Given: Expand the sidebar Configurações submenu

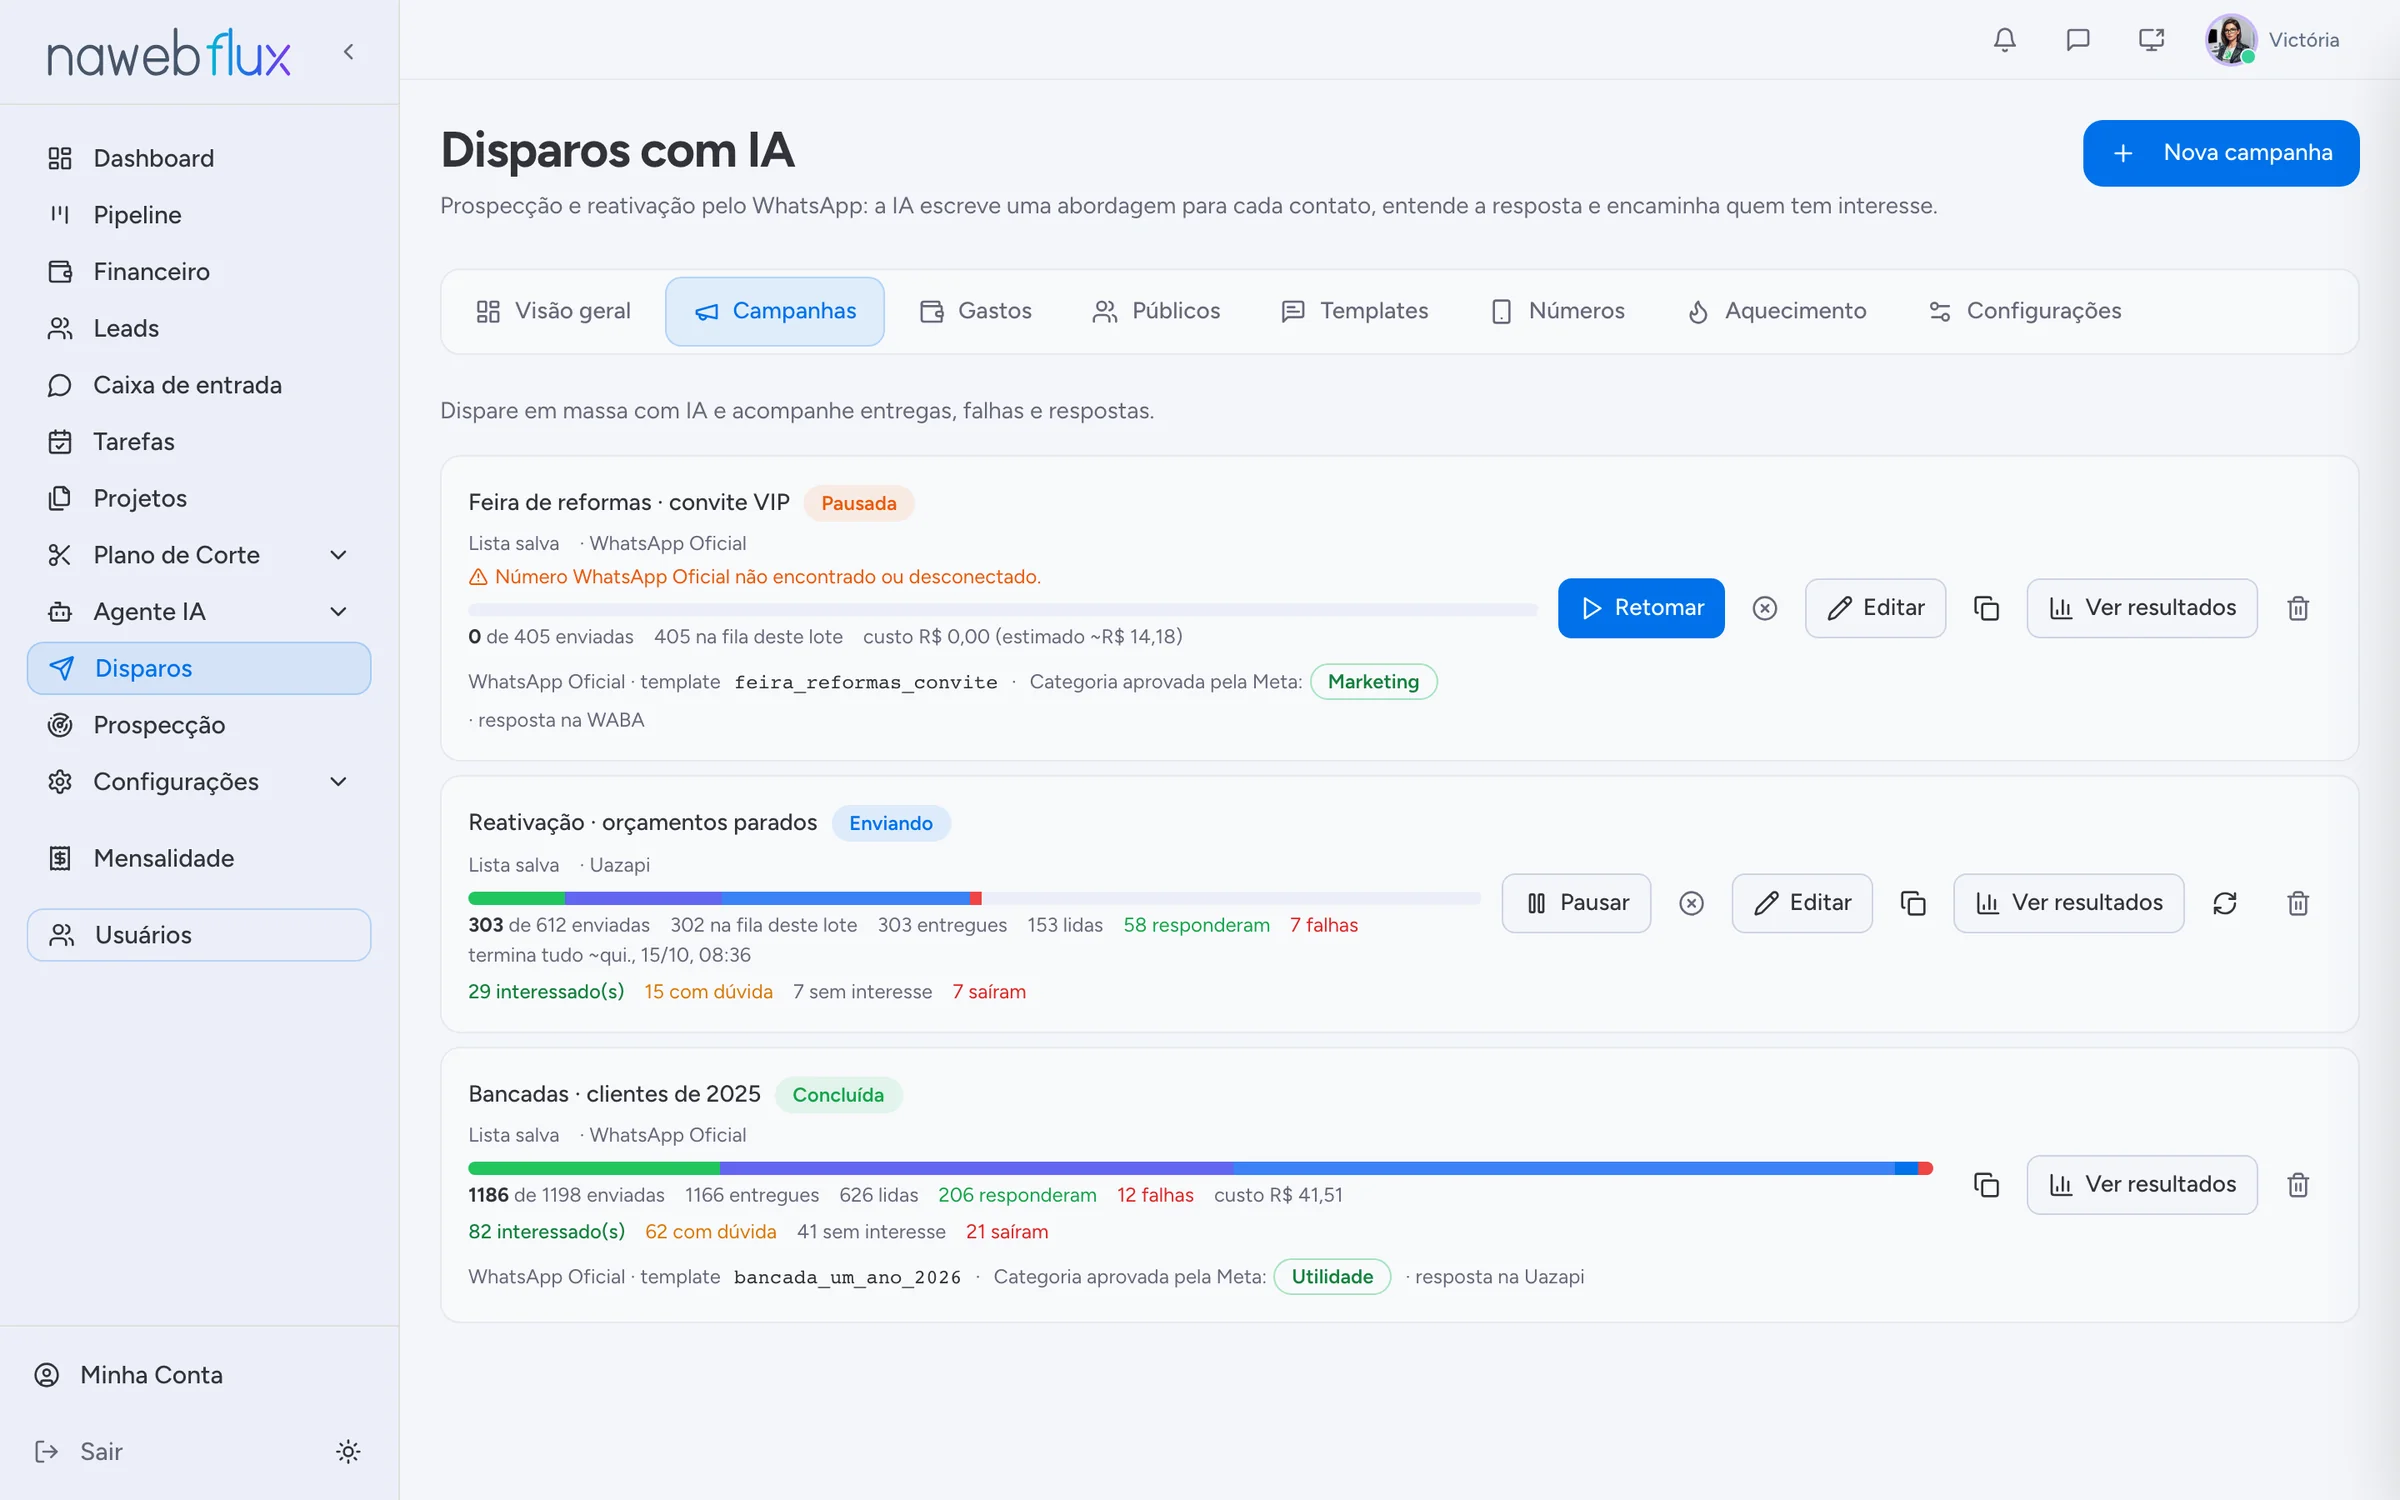Looking at the screenshot, I should 338,781.
